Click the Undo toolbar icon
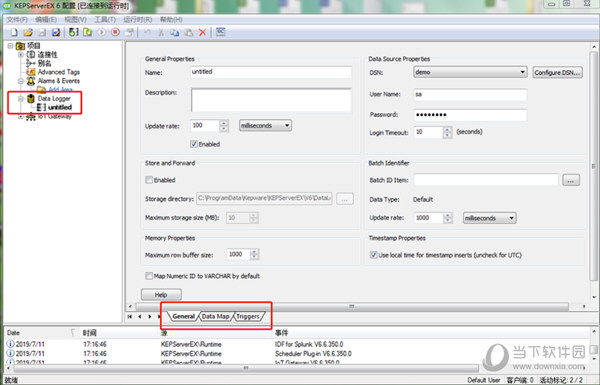 click(x=147, y=33)
